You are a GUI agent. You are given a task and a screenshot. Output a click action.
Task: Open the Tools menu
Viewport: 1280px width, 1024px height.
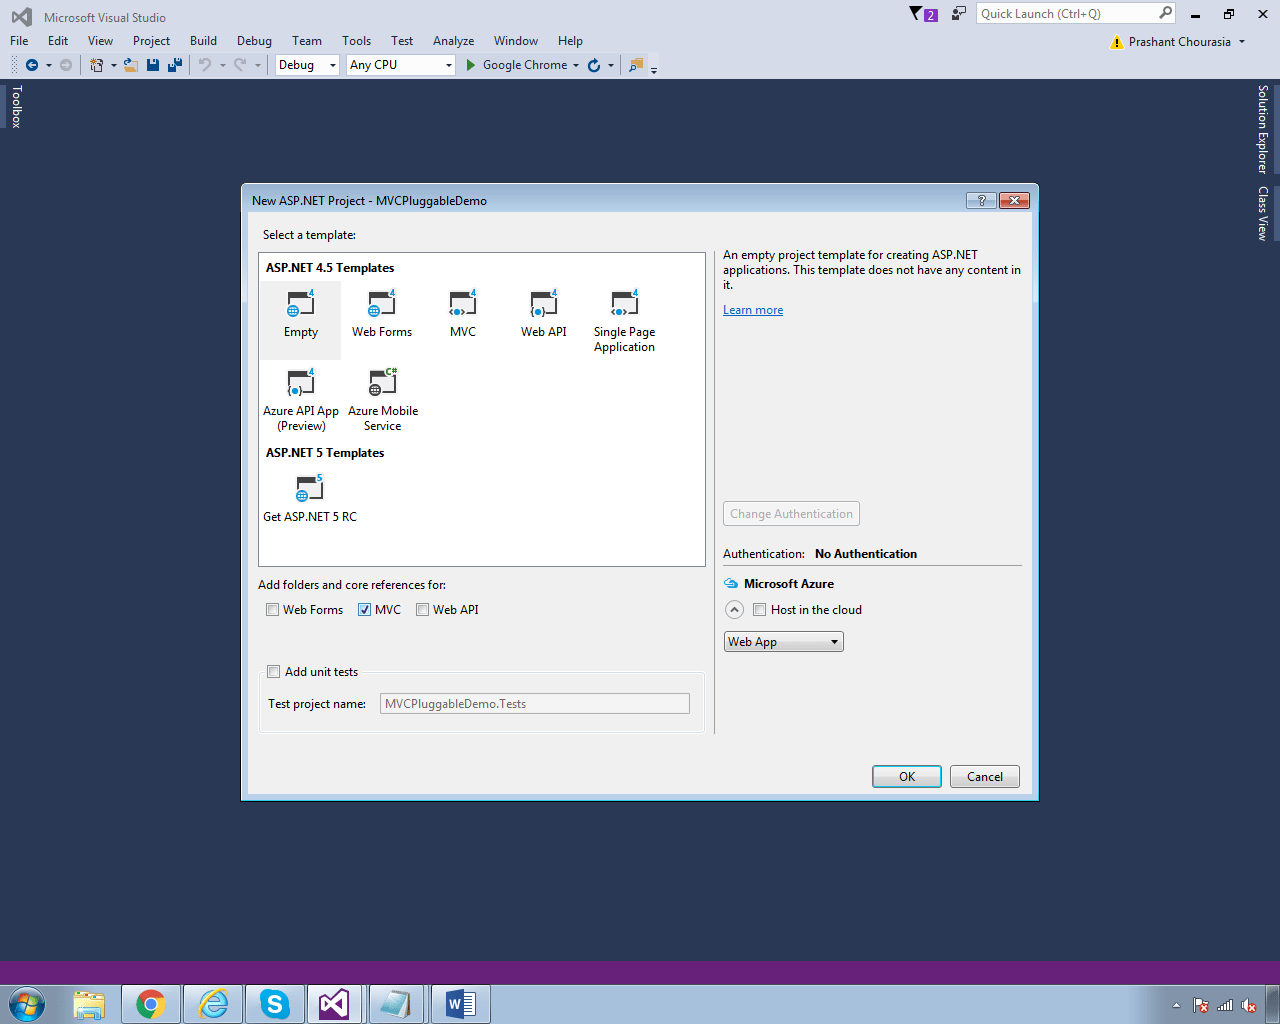[x=356, y=41]
